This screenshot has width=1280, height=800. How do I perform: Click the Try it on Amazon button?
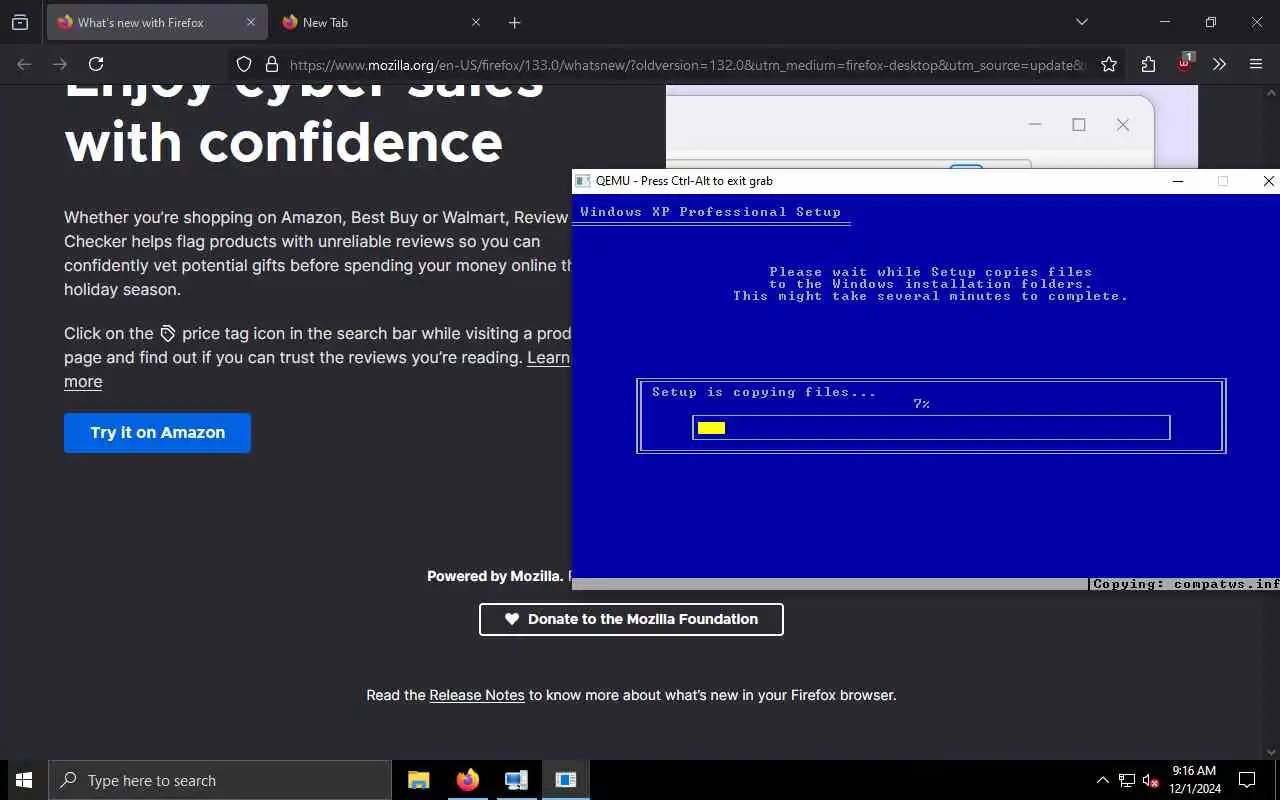[x=157, y=433]
